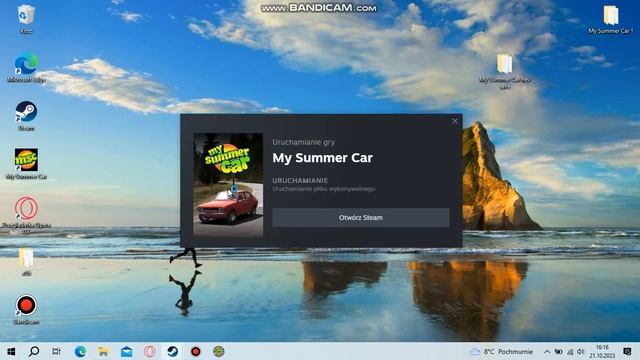This screenshot has height=360, width=640.
Task: Close the Steam launch dialog
Action: click(x=455, y=121)
